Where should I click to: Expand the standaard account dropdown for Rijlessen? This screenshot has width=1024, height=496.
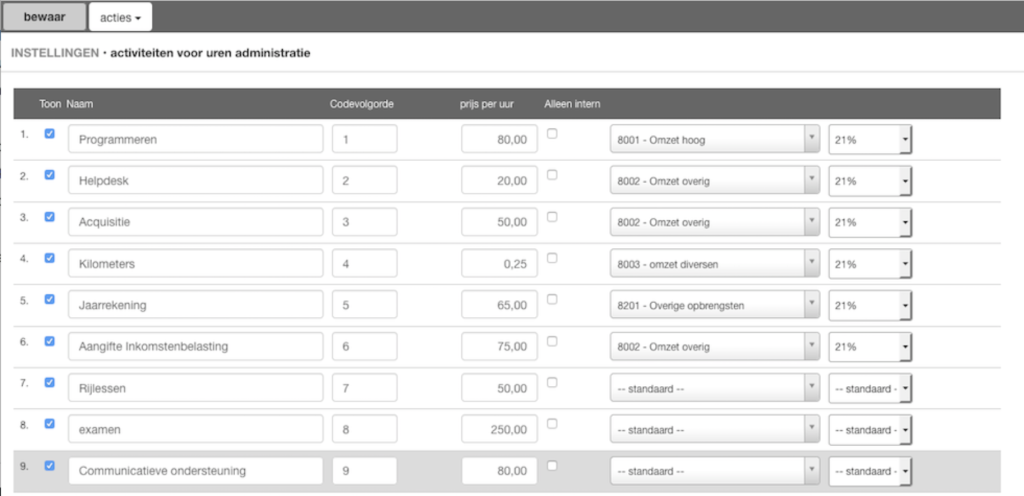[x=715, y=388]
